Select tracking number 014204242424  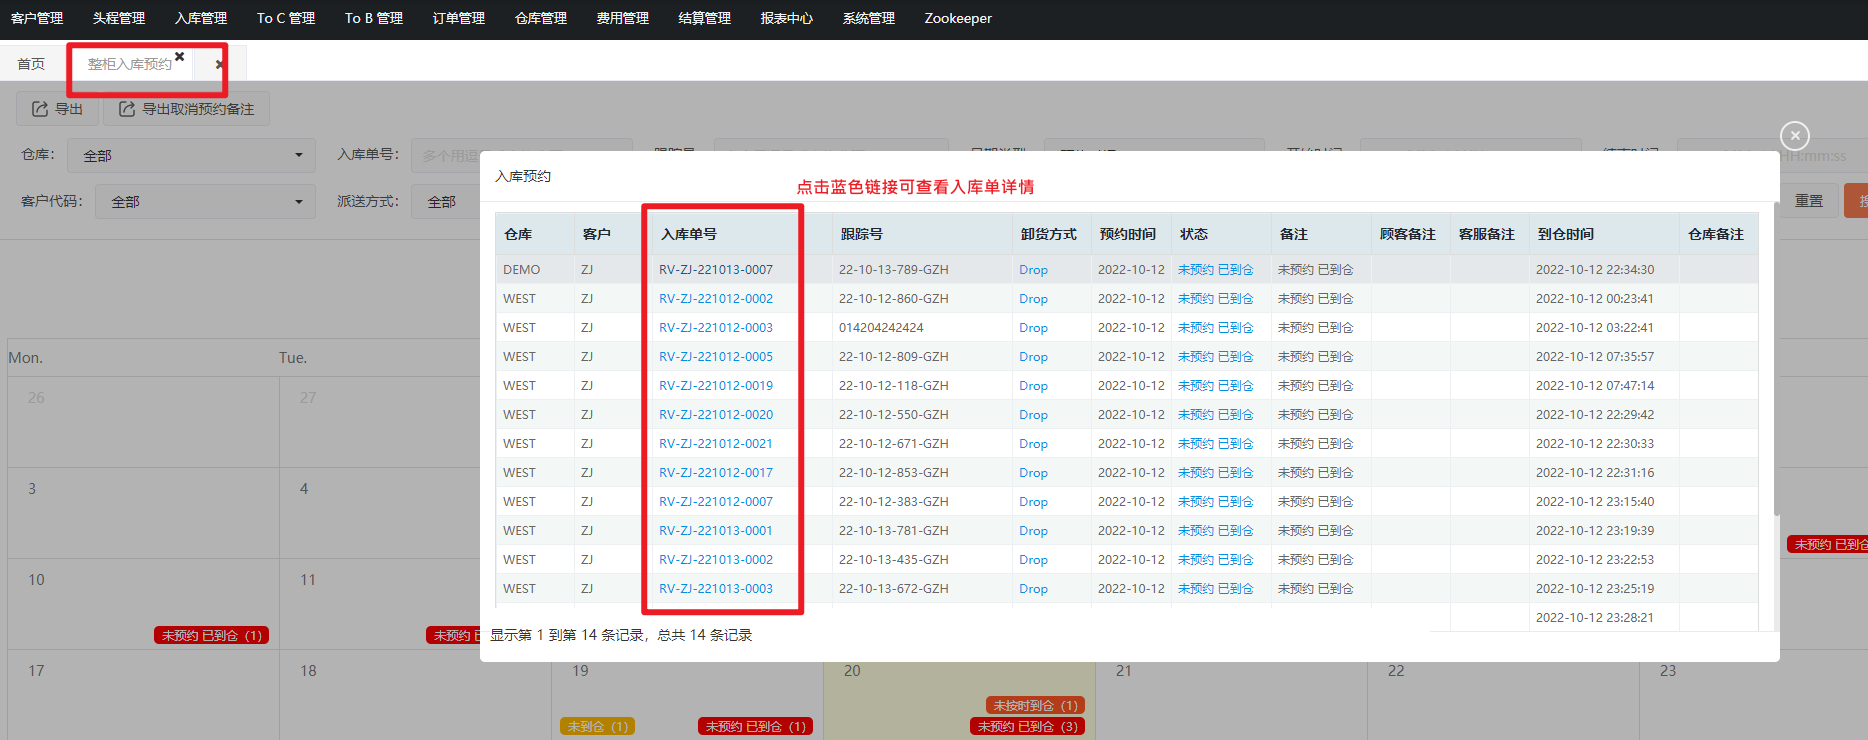point(881,328)
